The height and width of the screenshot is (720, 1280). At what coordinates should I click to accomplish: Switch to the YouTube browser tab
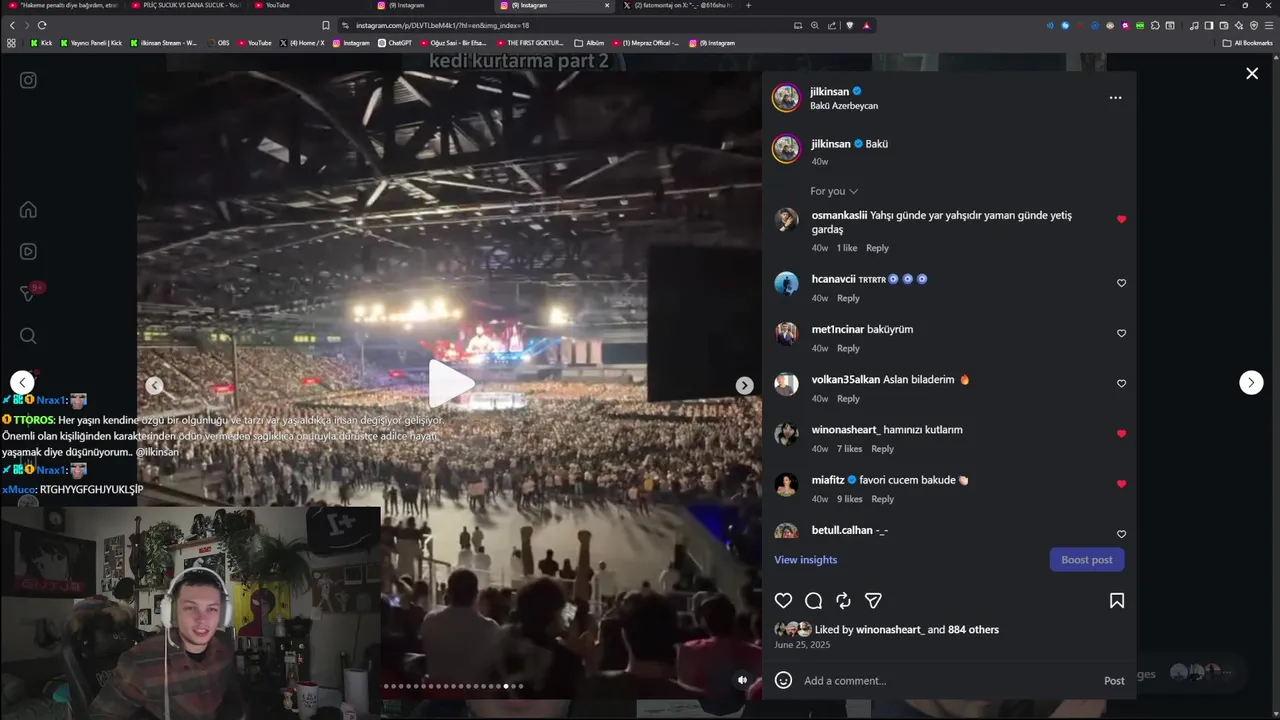pos(277,5)
